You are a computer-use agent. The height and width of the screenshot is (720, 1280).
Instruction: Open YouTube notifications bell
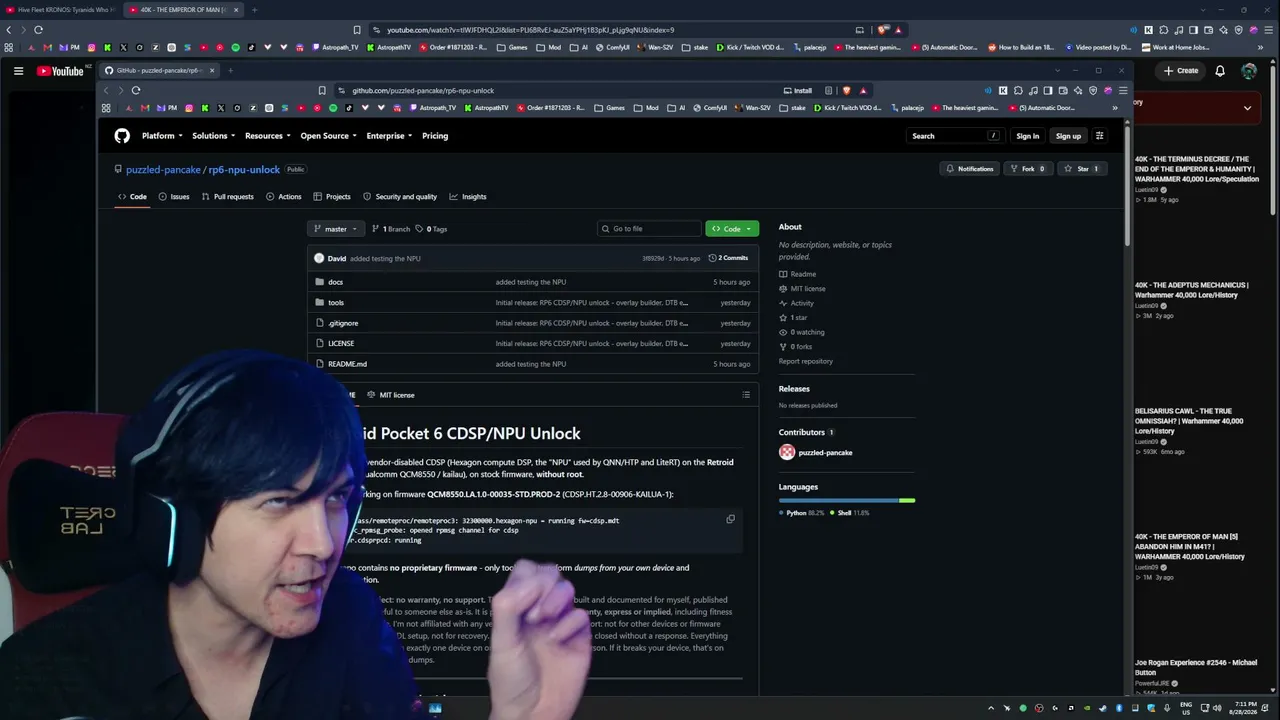tap(1220, 71)
